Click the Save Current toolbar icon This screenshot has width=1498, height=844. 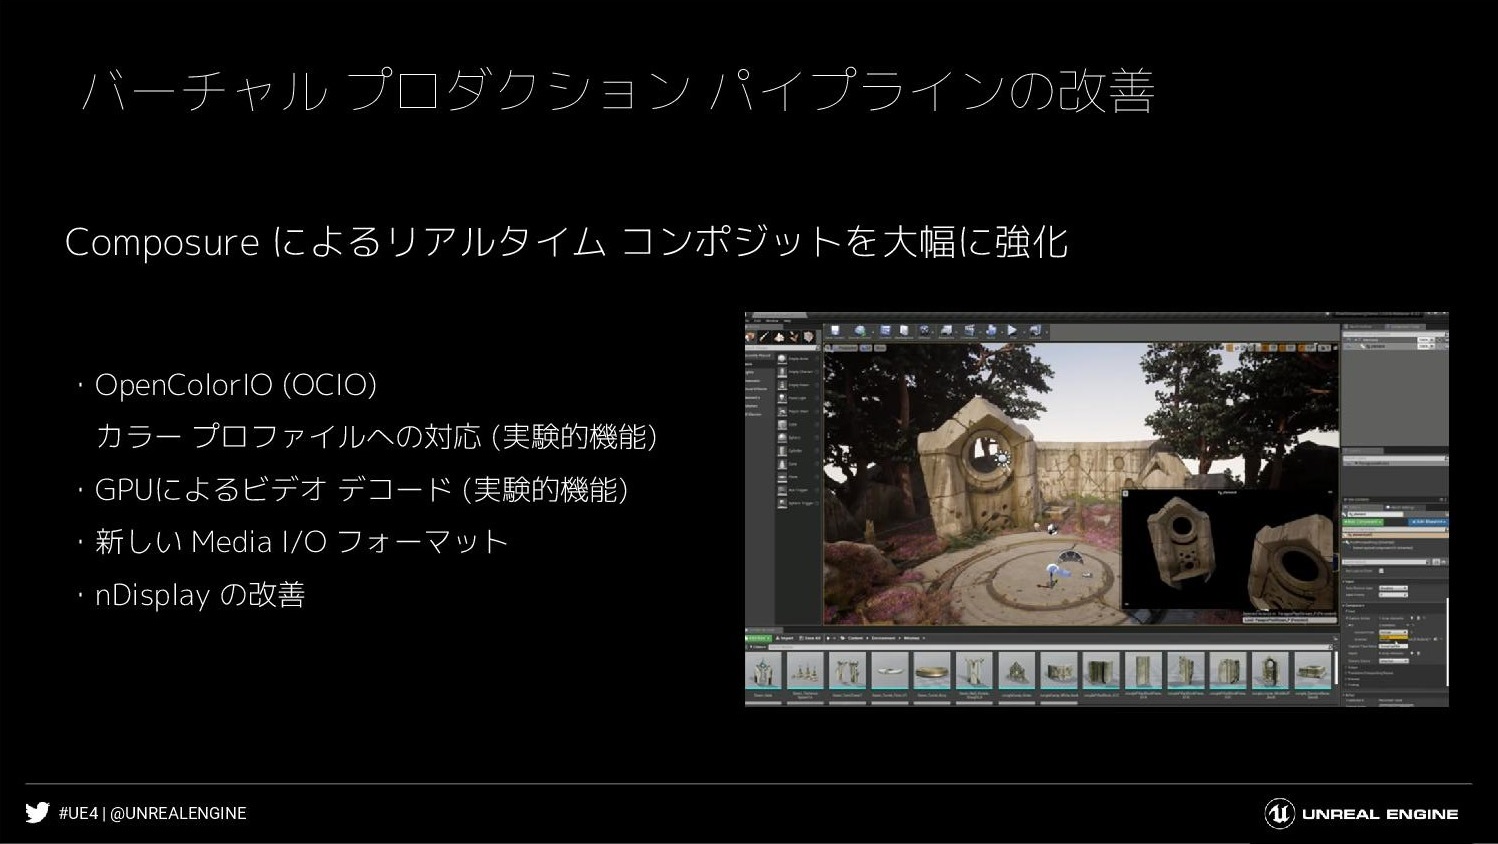pyautogui.click(x=835, y=332)
